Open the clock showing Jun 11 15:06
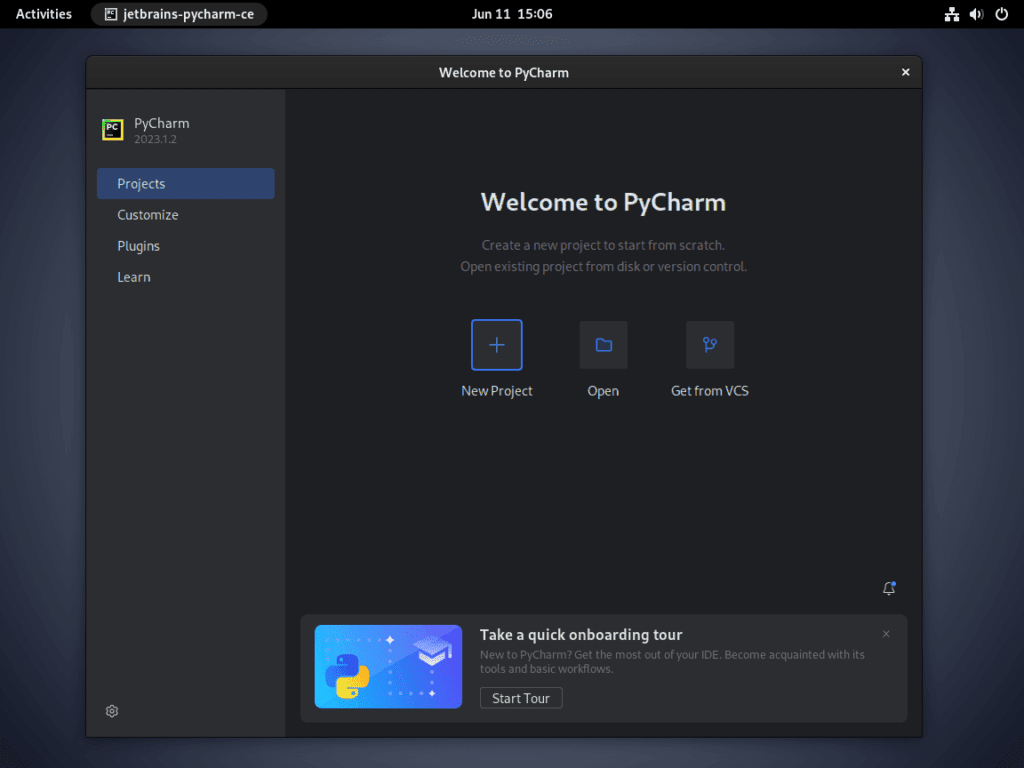 click(512, 14)
